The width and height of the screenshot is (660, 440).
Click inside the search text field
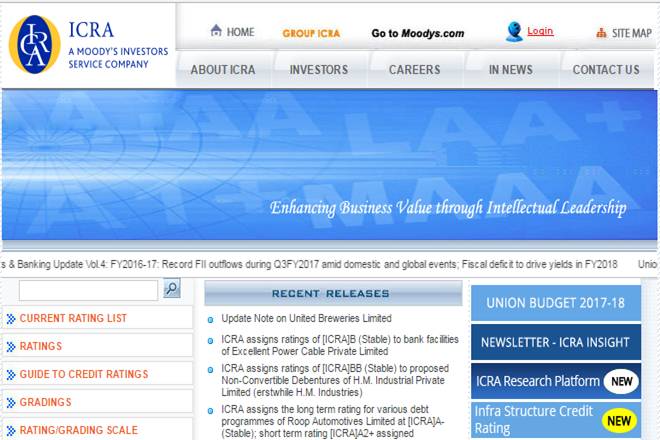[x=88, y=290]
